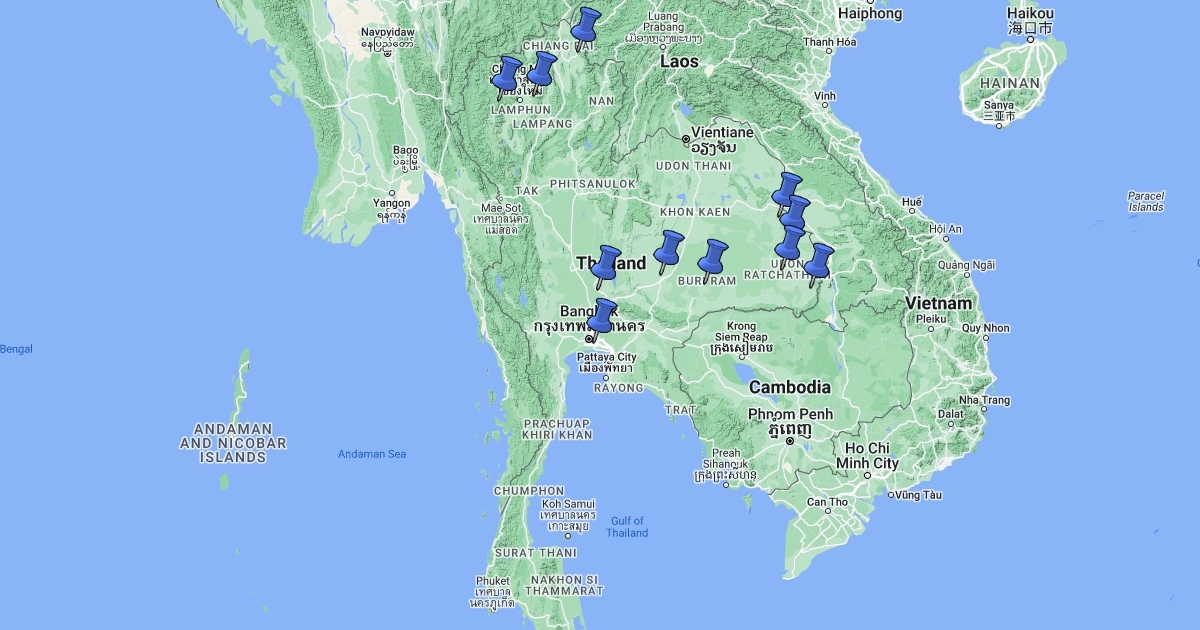Click the Pattaya City label
Viewport: 1200px width, 630px height.
[608, 357]
